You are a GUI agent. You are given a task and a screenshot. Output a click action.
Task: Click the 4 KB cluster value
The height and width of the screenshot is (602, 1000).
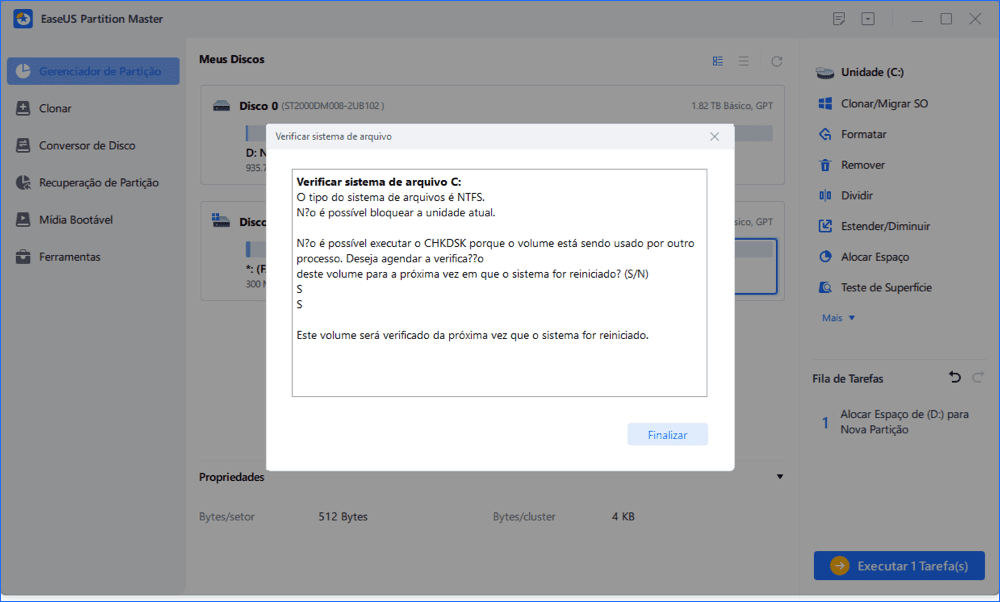coord(623,517)
